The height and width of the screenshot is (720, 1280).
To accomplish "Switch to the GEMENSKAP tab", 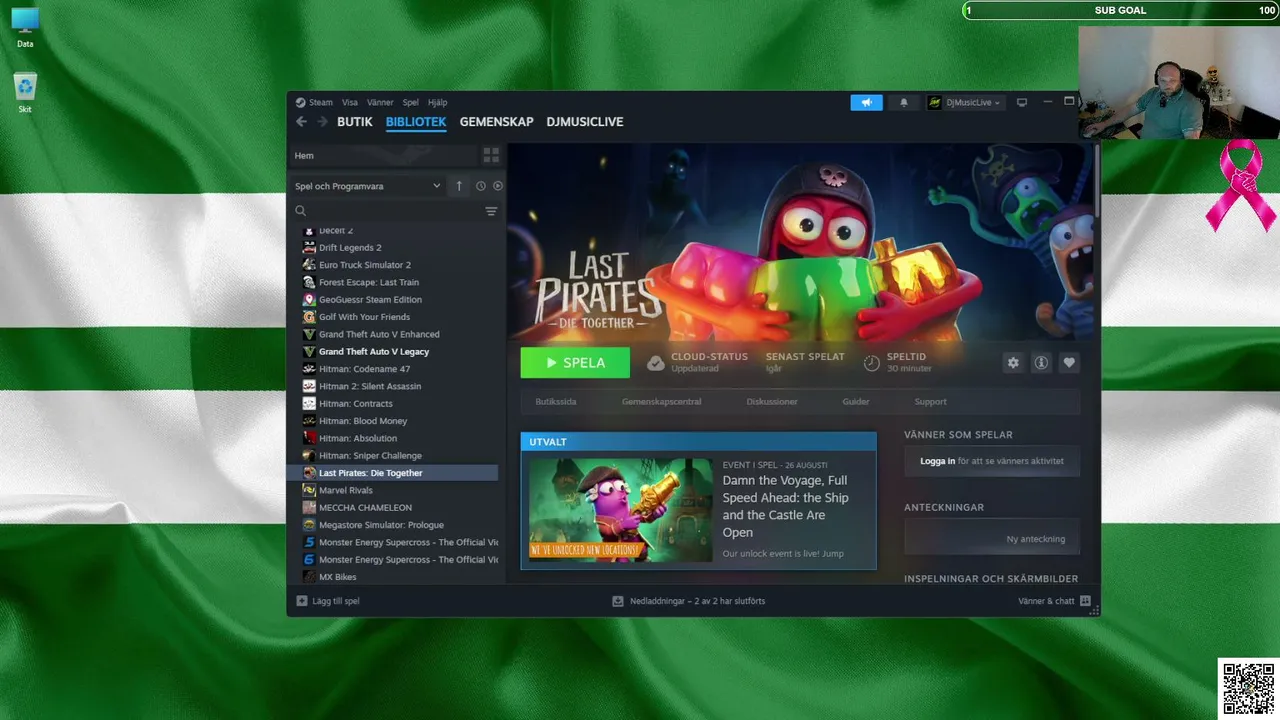I will 497,122.
